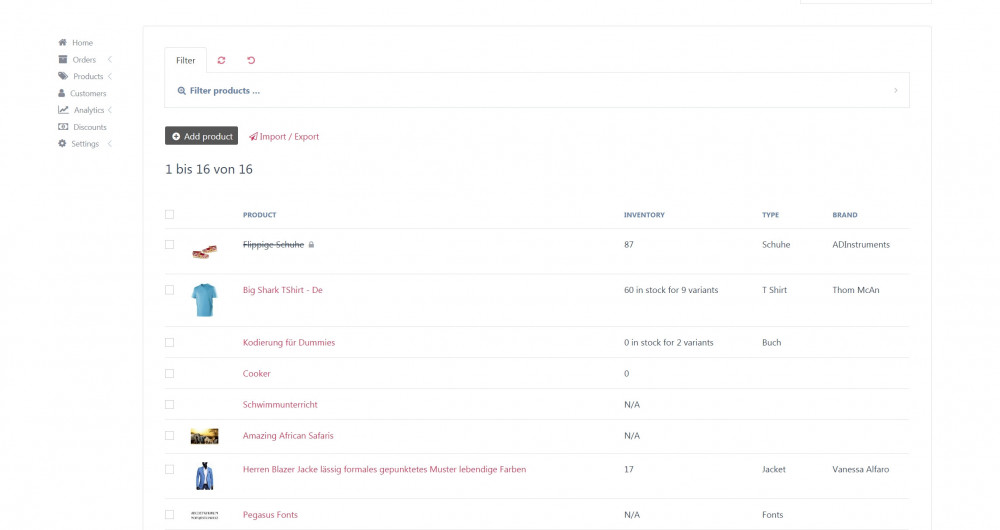This screenshot has height=530, width=1000.
Task: Click the Analytics chart icon in sidebar
Action: click(x=63, y=110)
